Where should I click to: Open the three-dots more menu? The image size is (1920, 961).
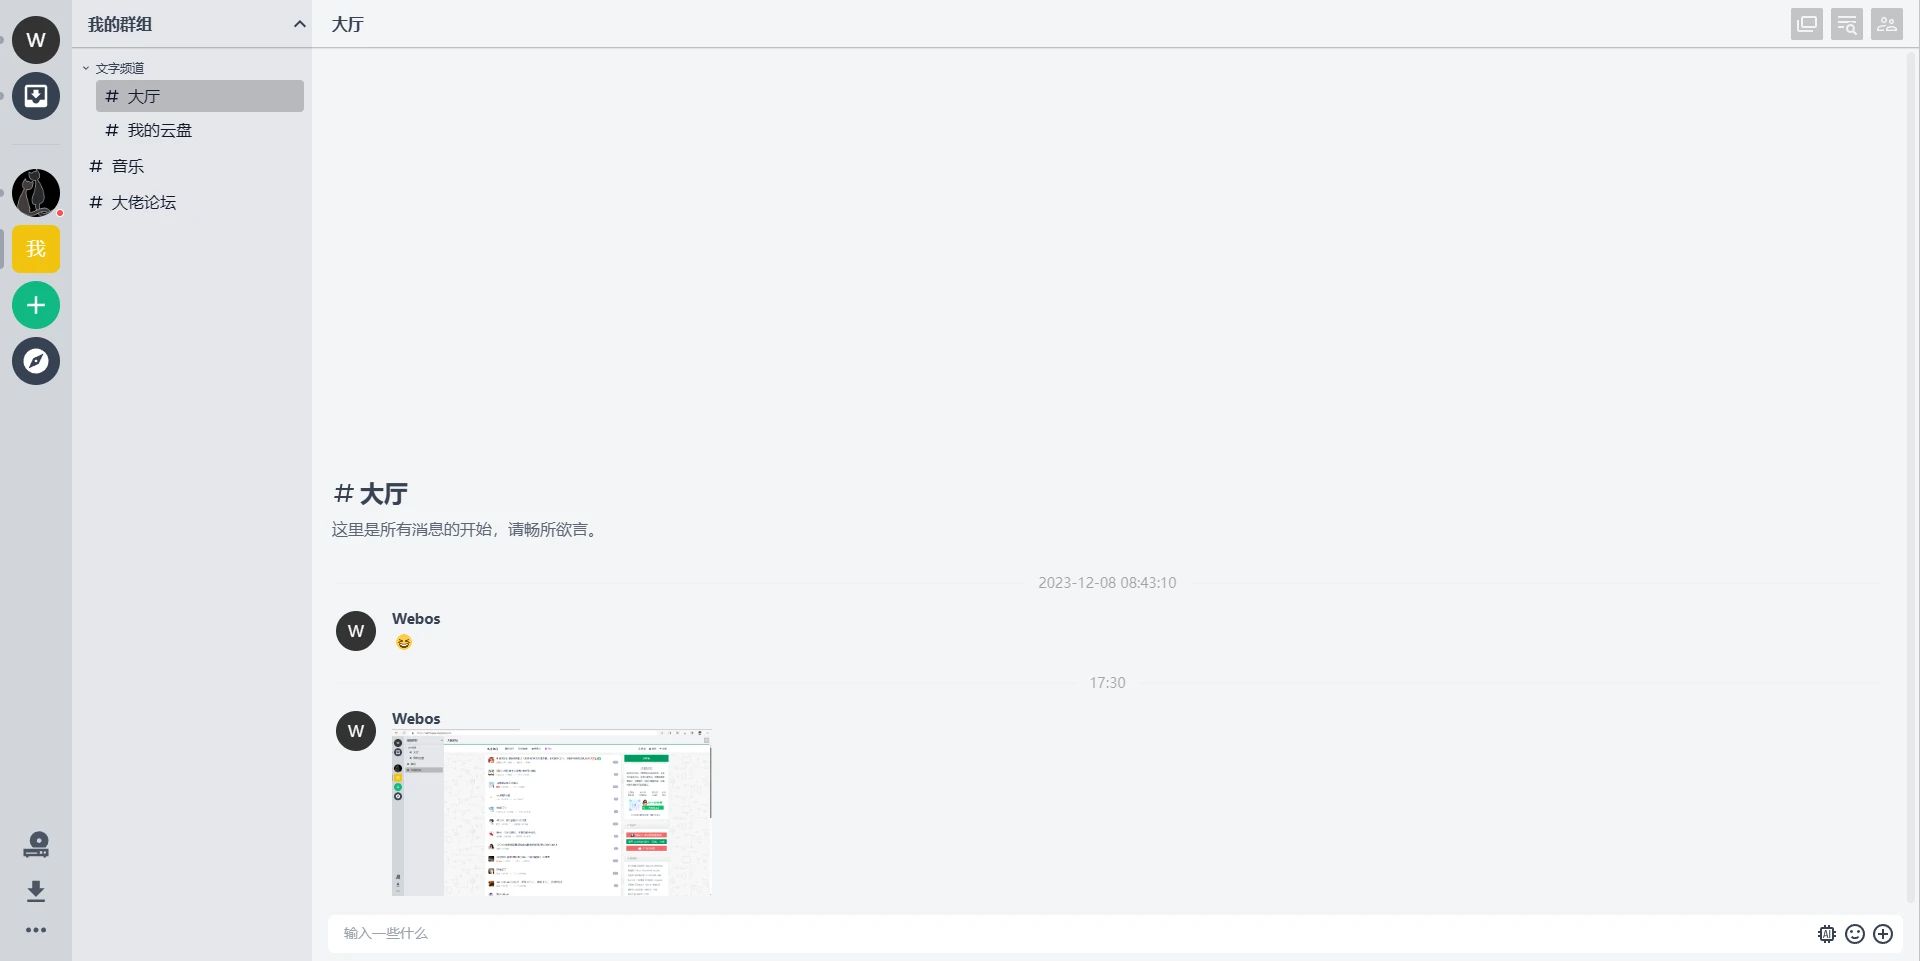point(36,930)
